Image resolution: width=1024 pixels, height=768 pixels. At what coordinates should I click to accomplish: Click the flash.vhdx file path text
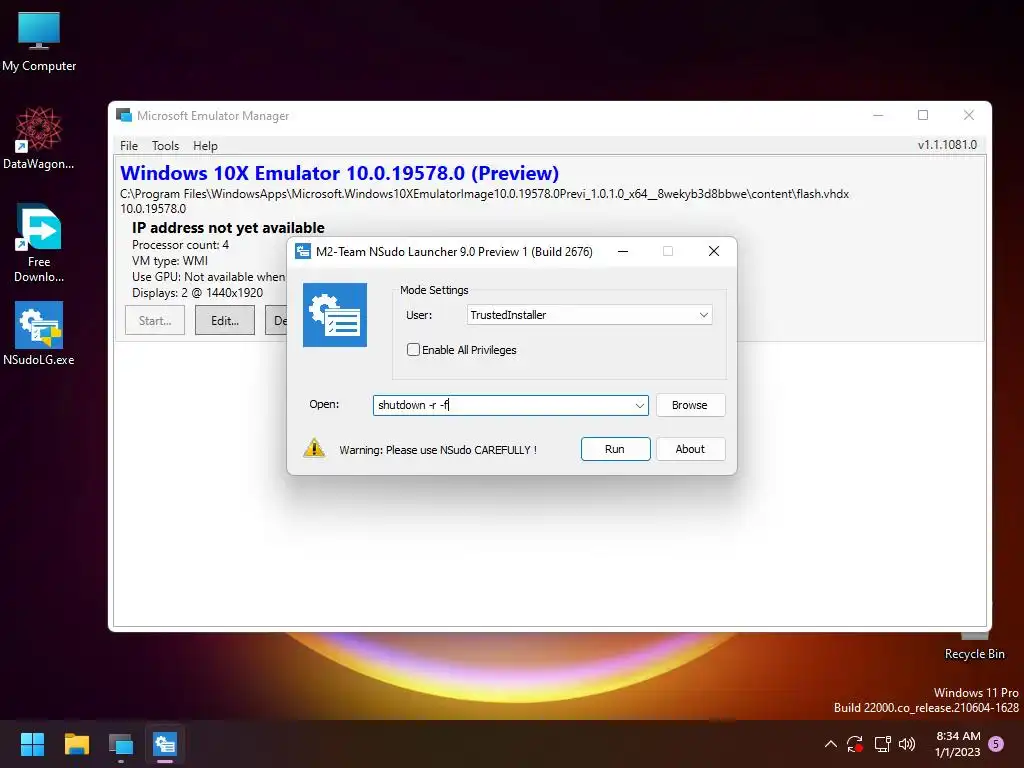coord(485,194)
